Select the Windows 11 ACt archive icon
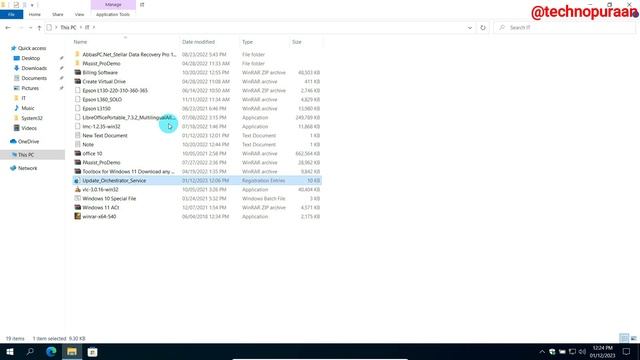The image size is (640, 360). pyautogui.click(x=78, y=207)
